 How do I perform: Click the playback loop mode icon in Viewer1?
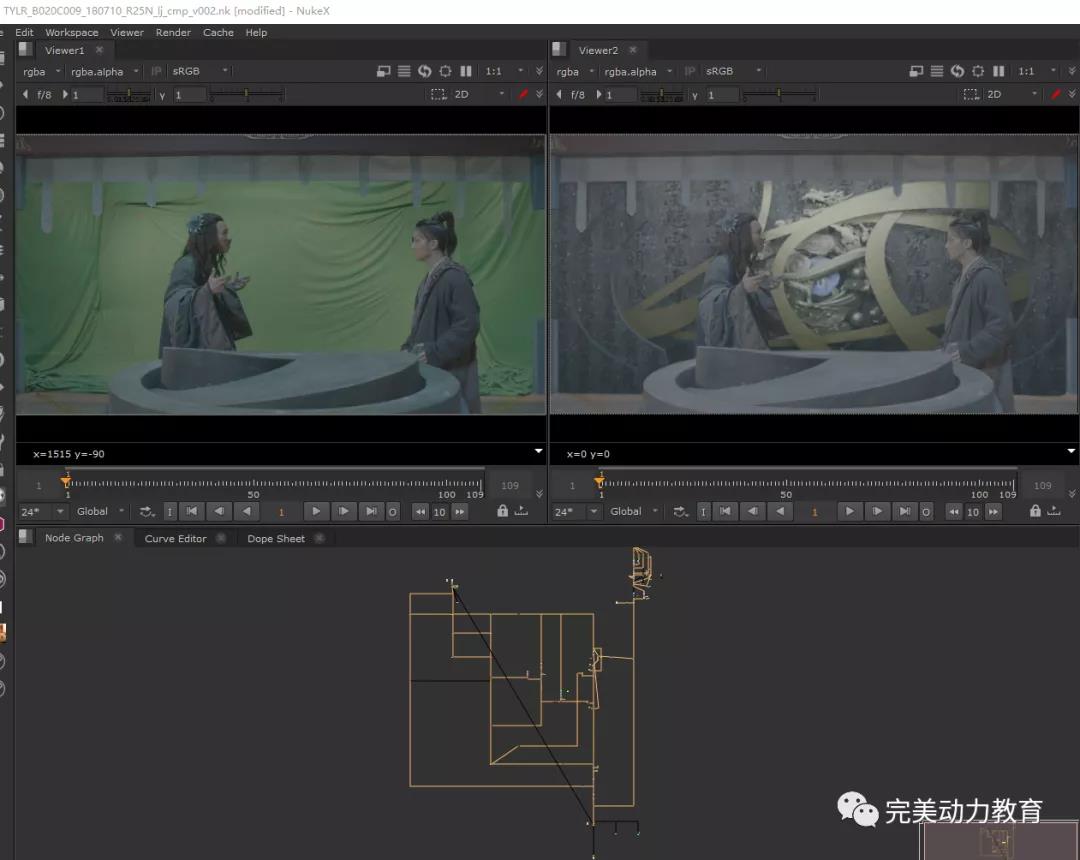148,512
